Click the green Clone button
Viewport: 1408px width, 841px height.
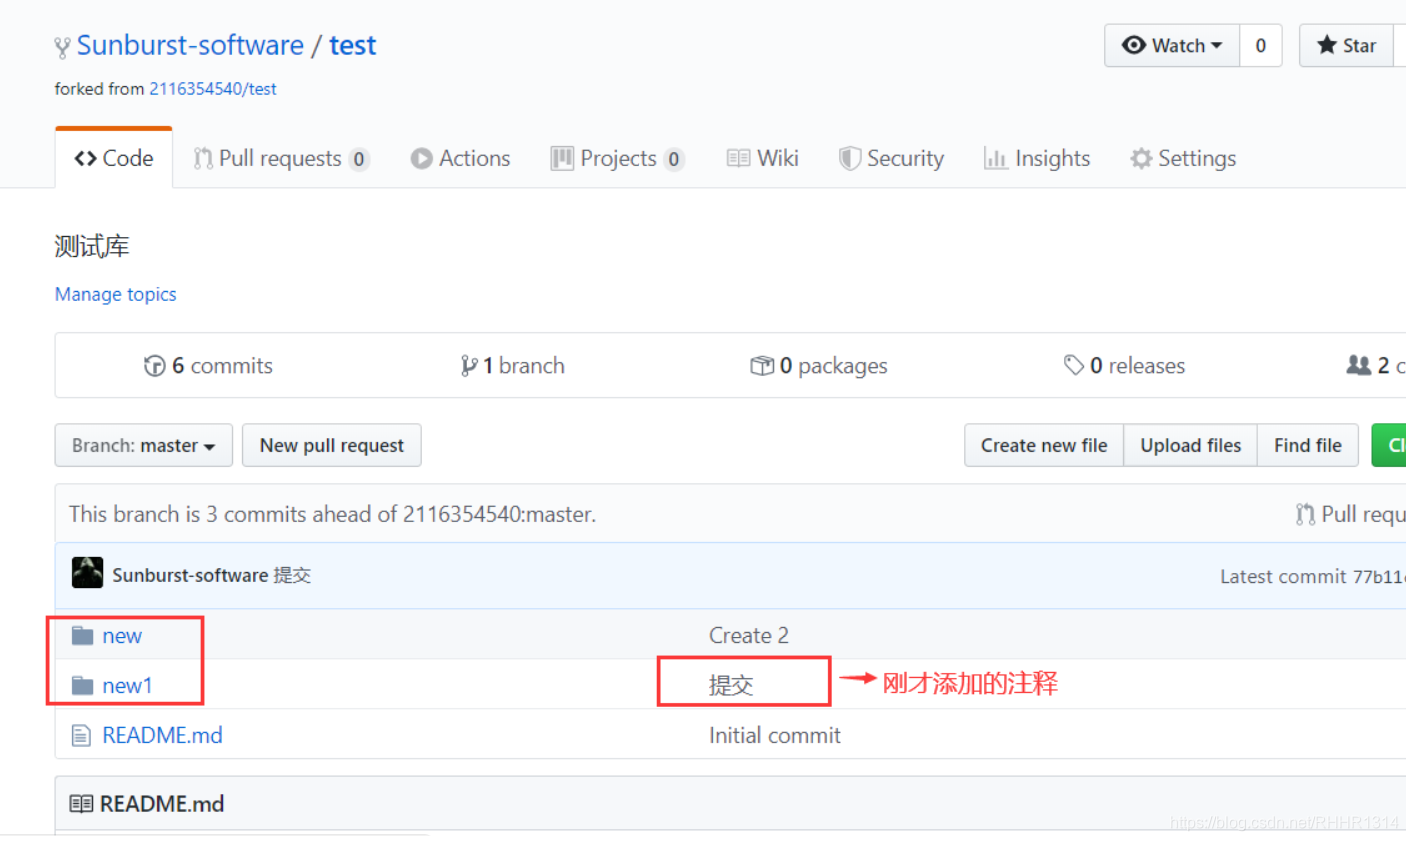[1390, 445]
